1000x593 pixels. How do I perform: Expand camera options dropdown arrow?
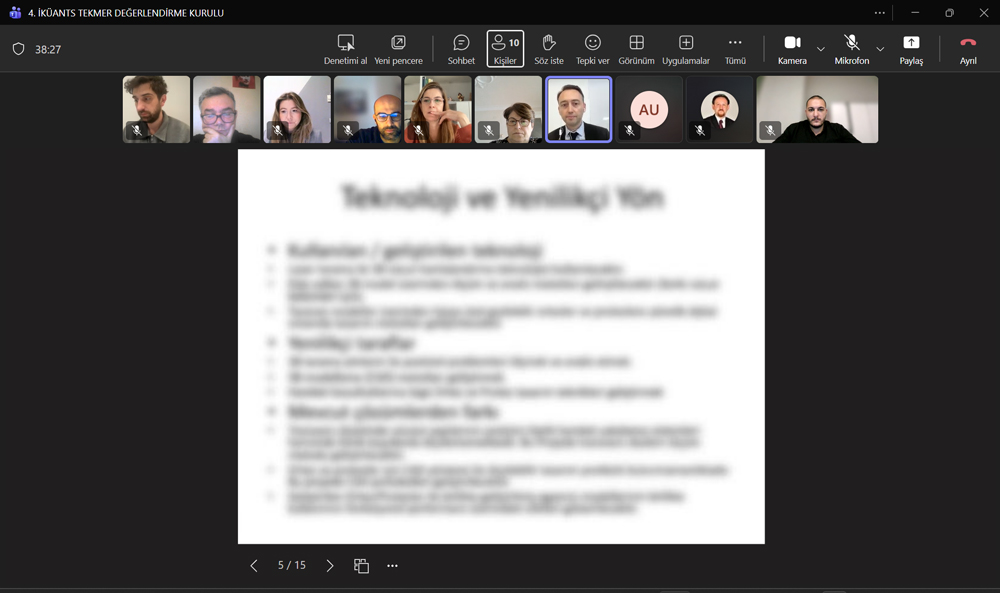(821, 49)
